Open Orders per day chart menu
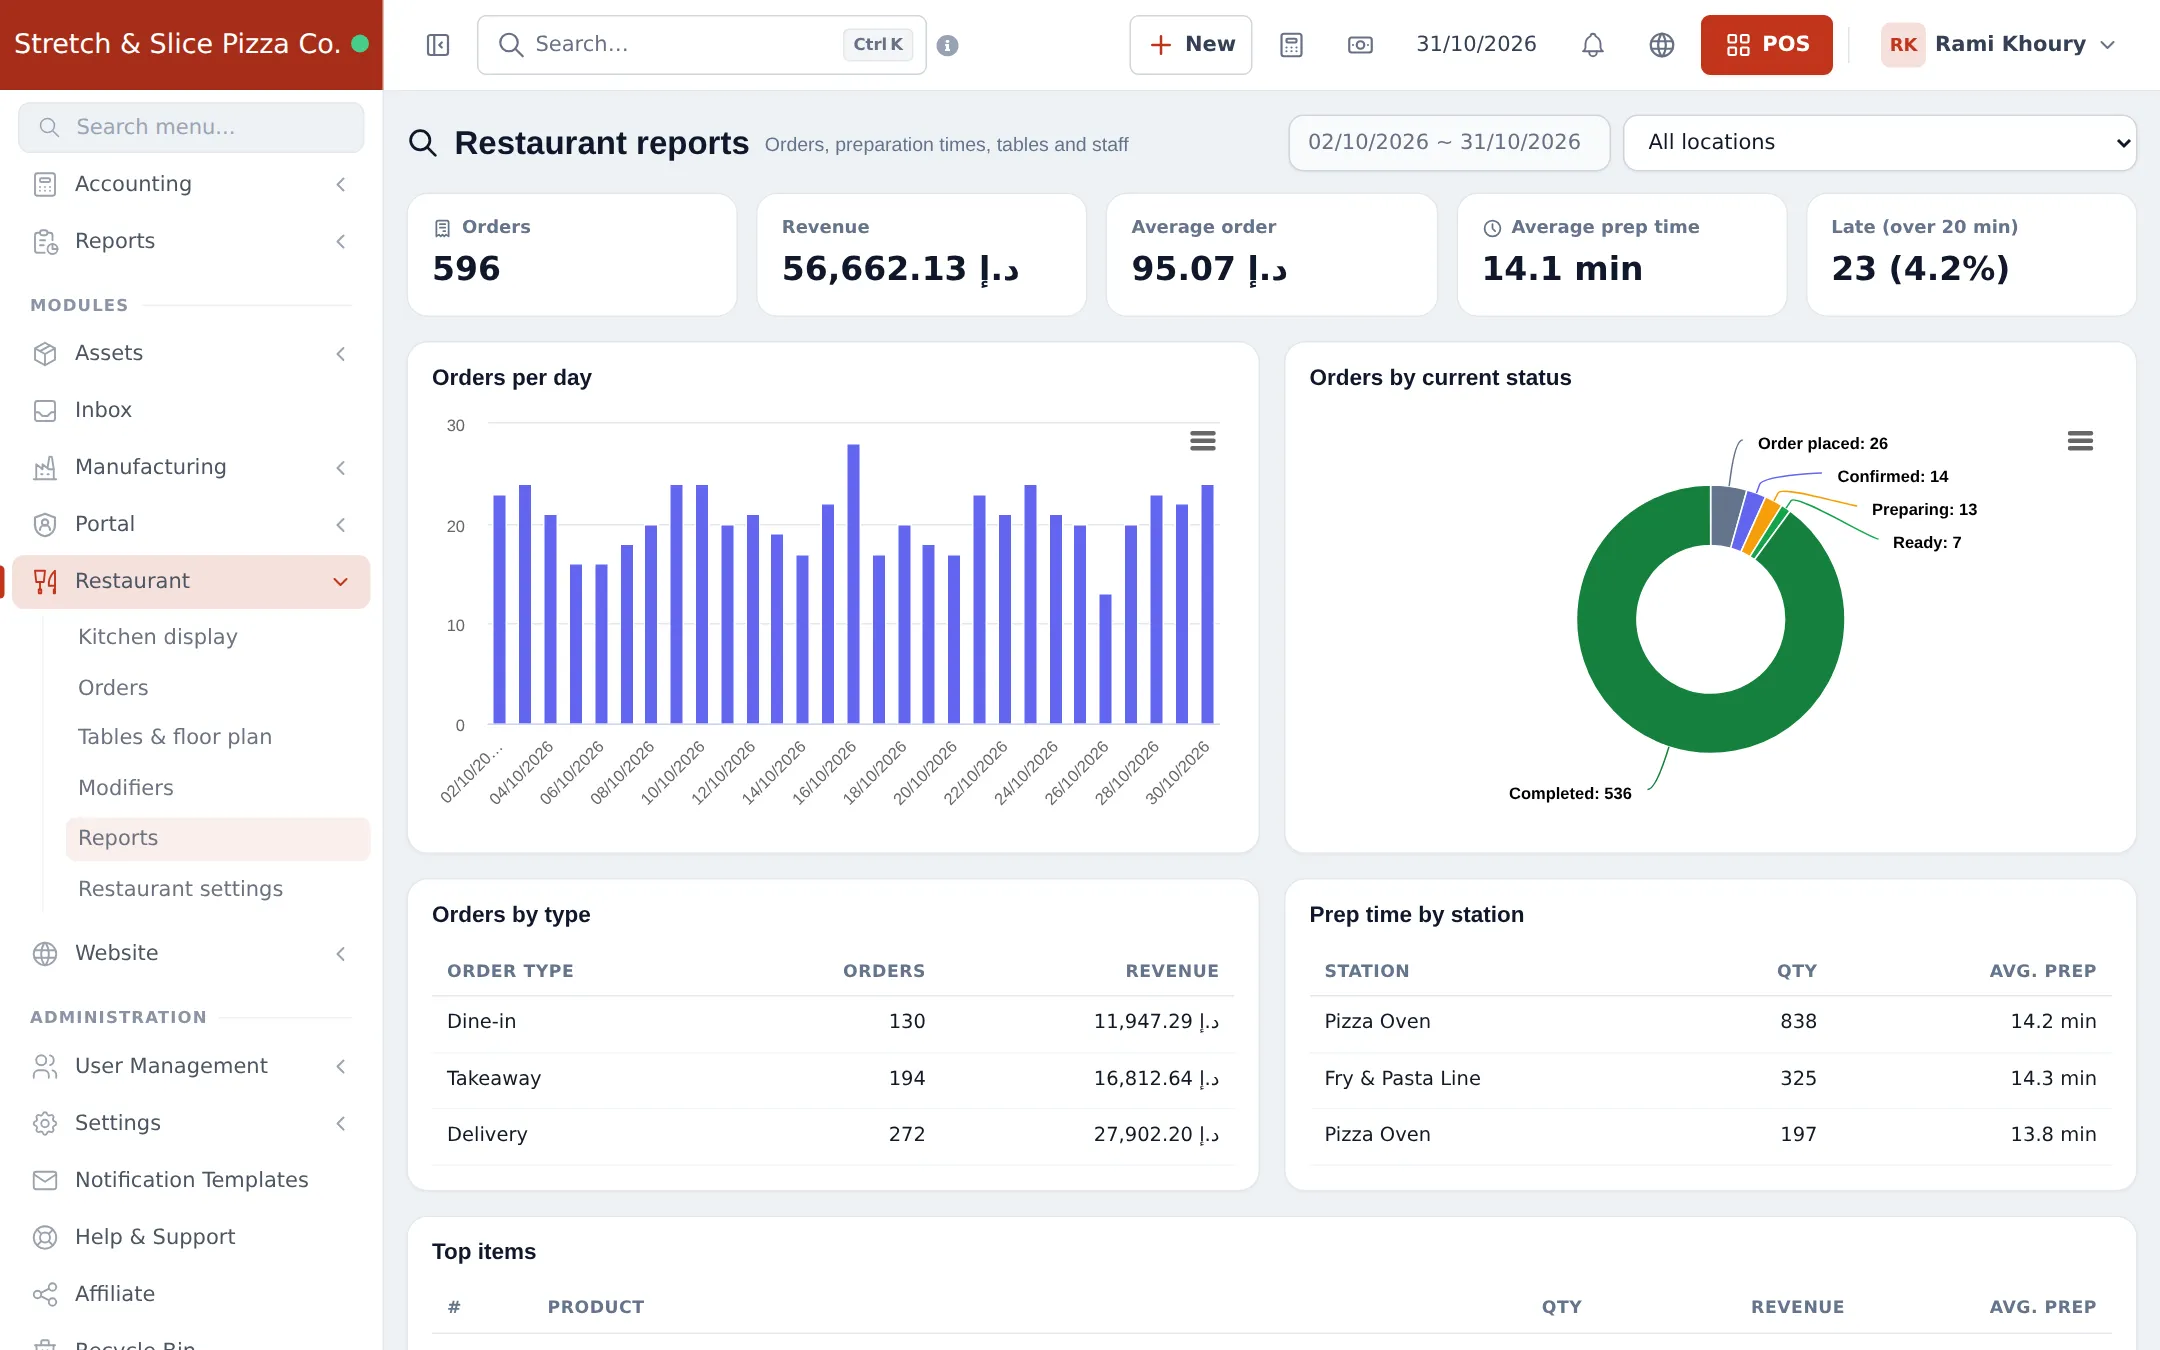 (1203, 441)
